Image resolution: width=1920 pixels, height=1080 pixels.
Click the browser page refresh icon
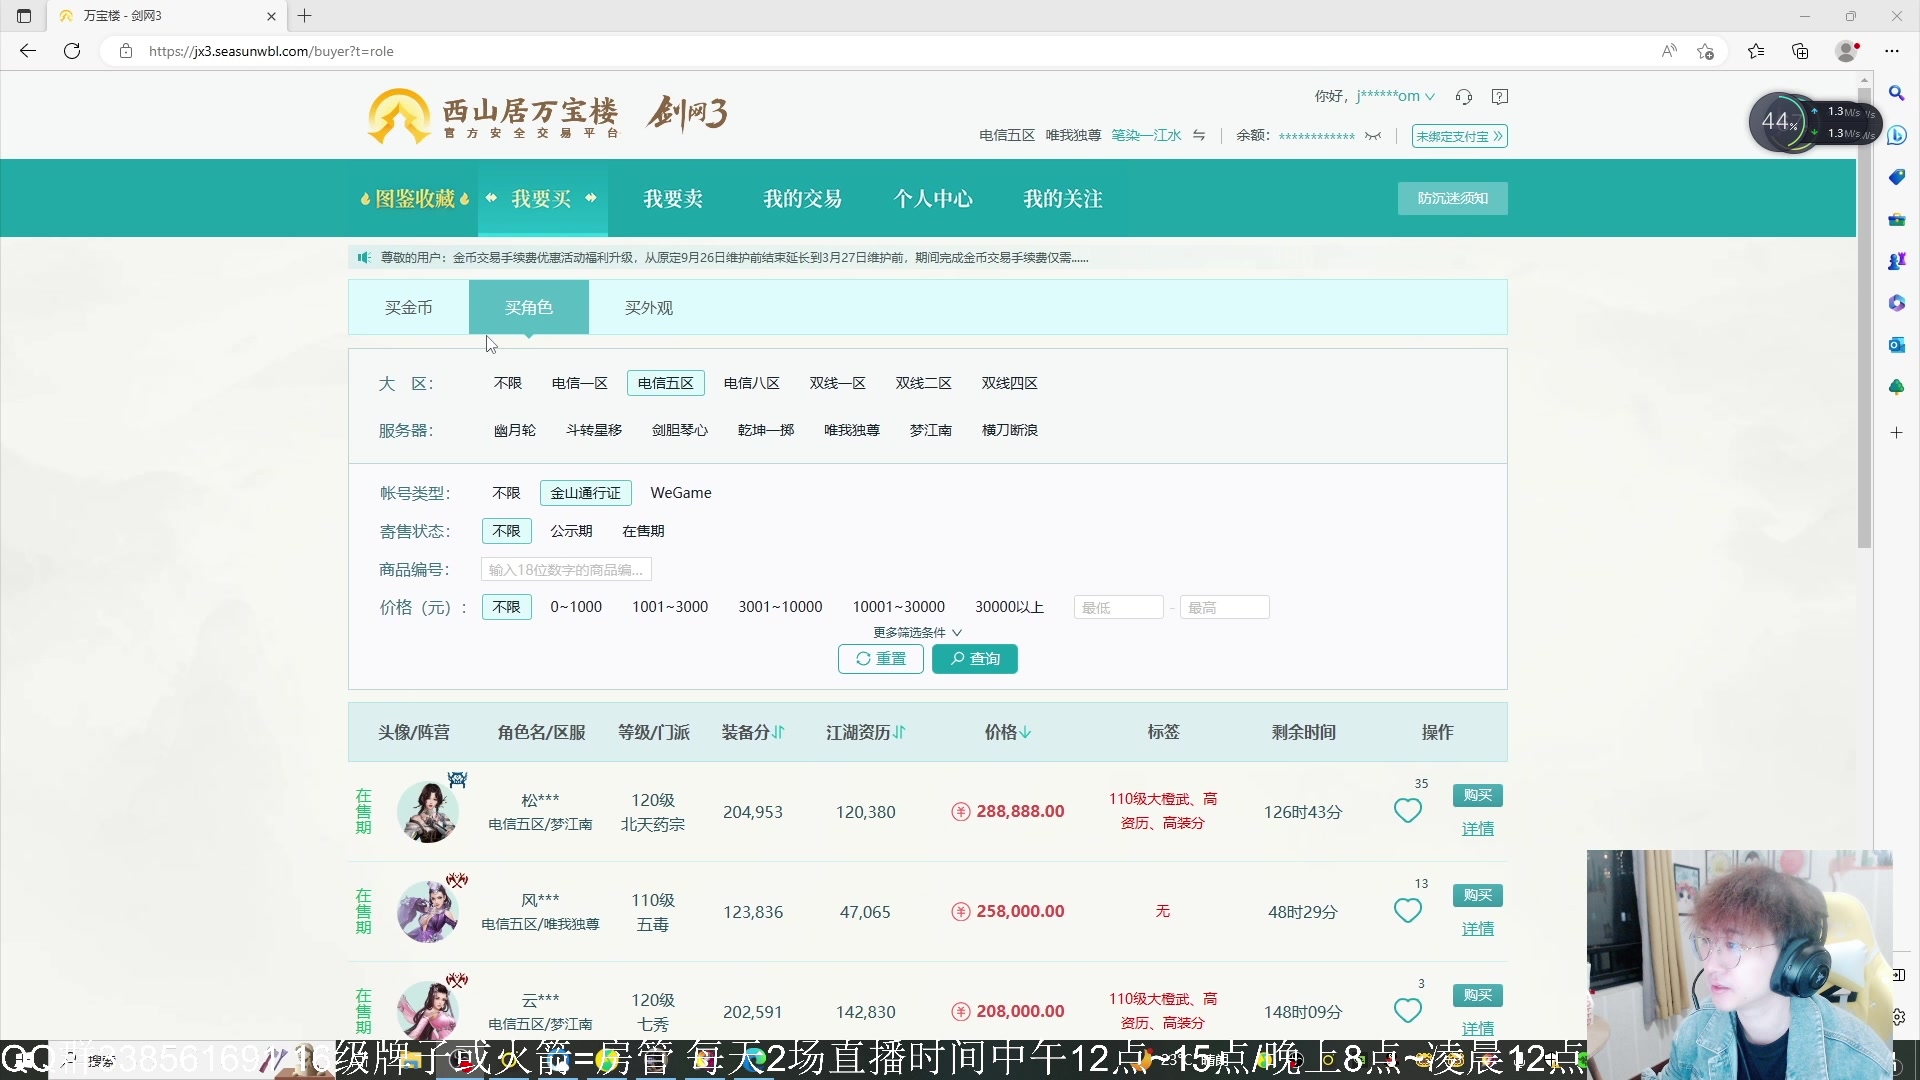[72, 51]
